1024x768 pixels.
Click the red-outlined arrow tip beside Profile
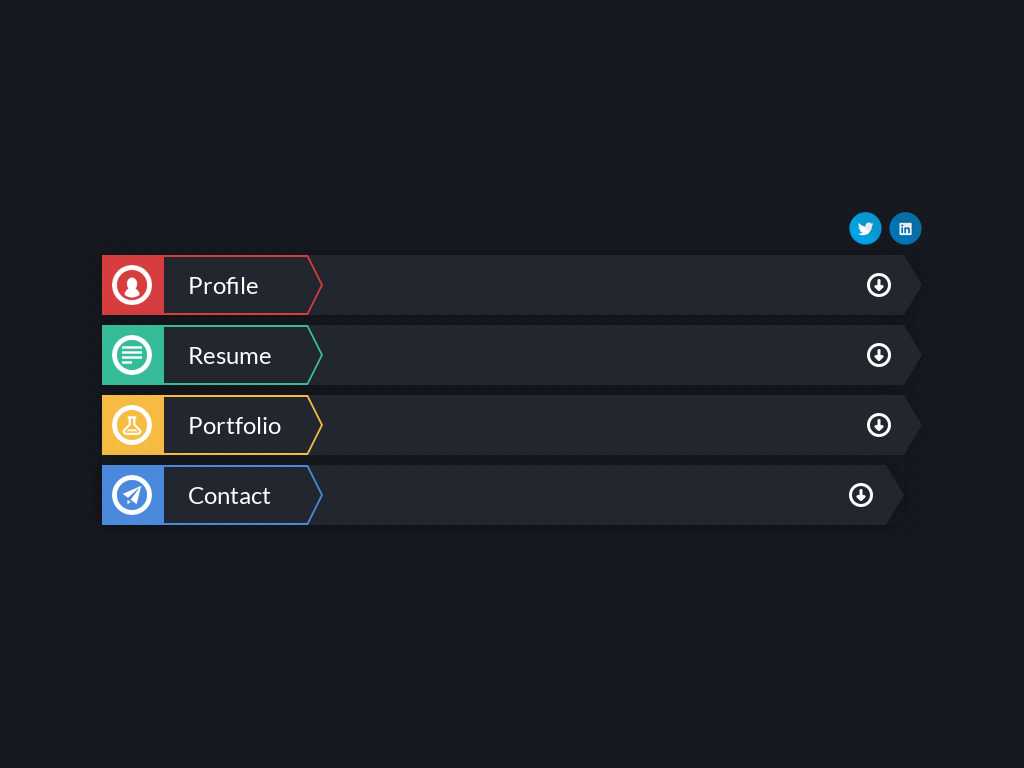pyautogui.click(x=315, y=285)
